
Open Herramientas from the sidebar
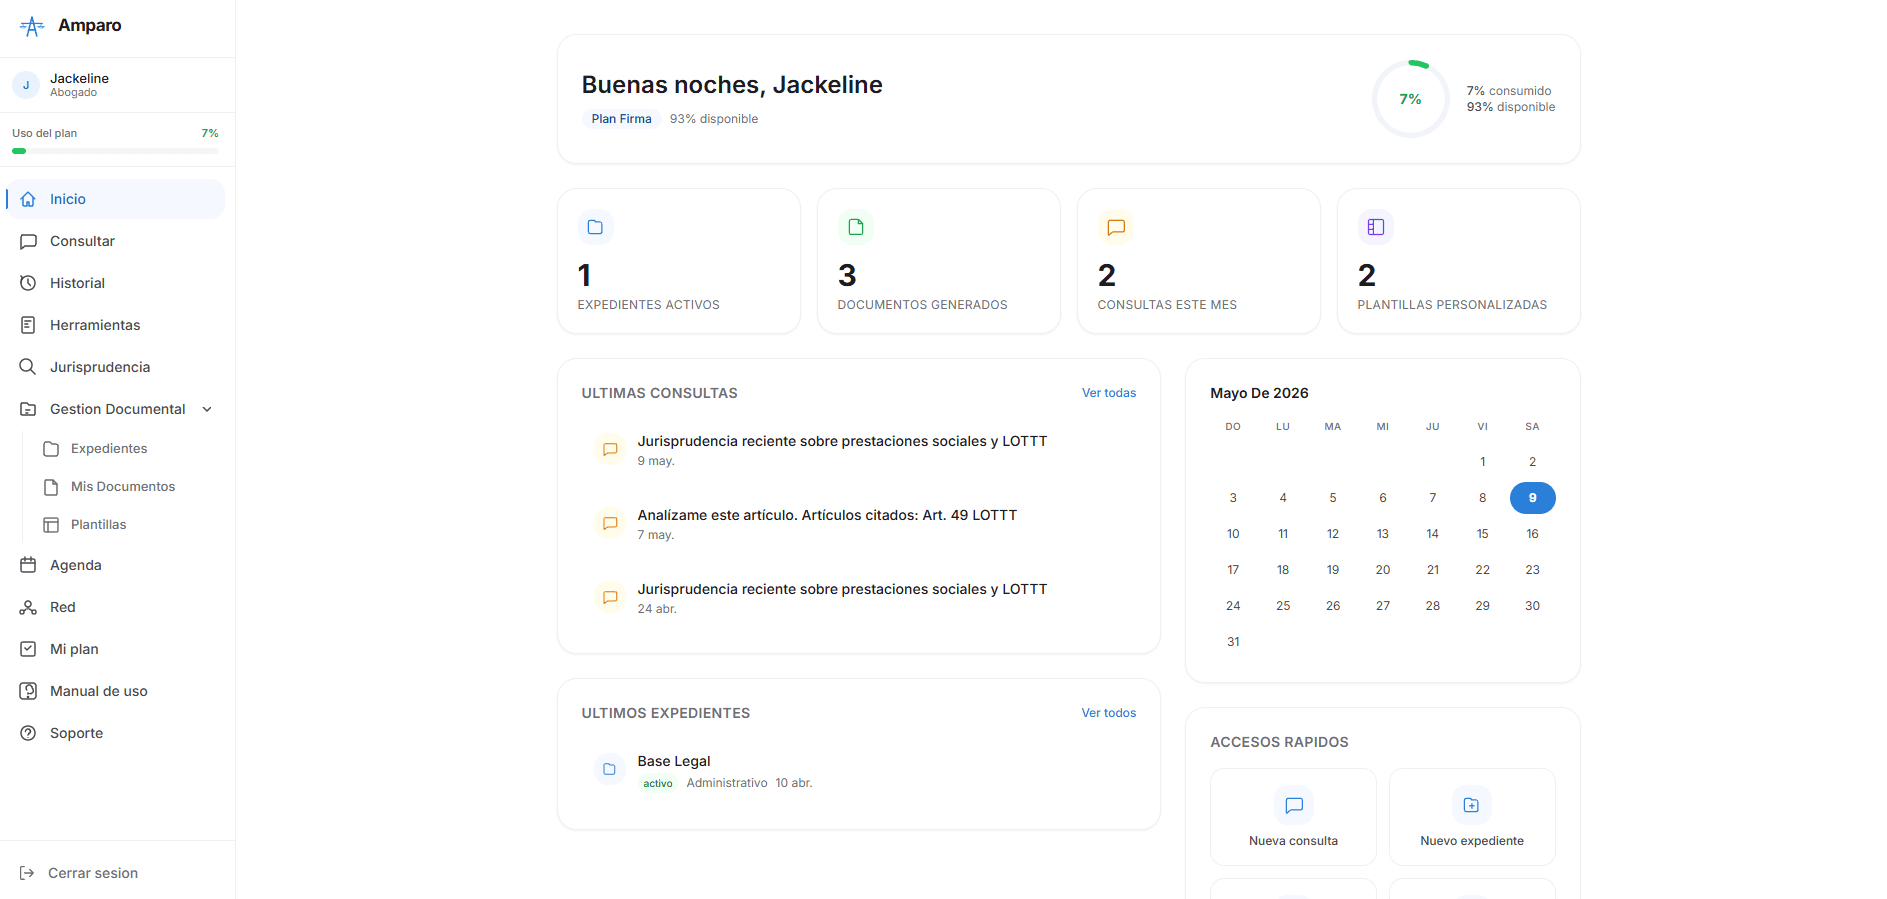tap(116, 325)
